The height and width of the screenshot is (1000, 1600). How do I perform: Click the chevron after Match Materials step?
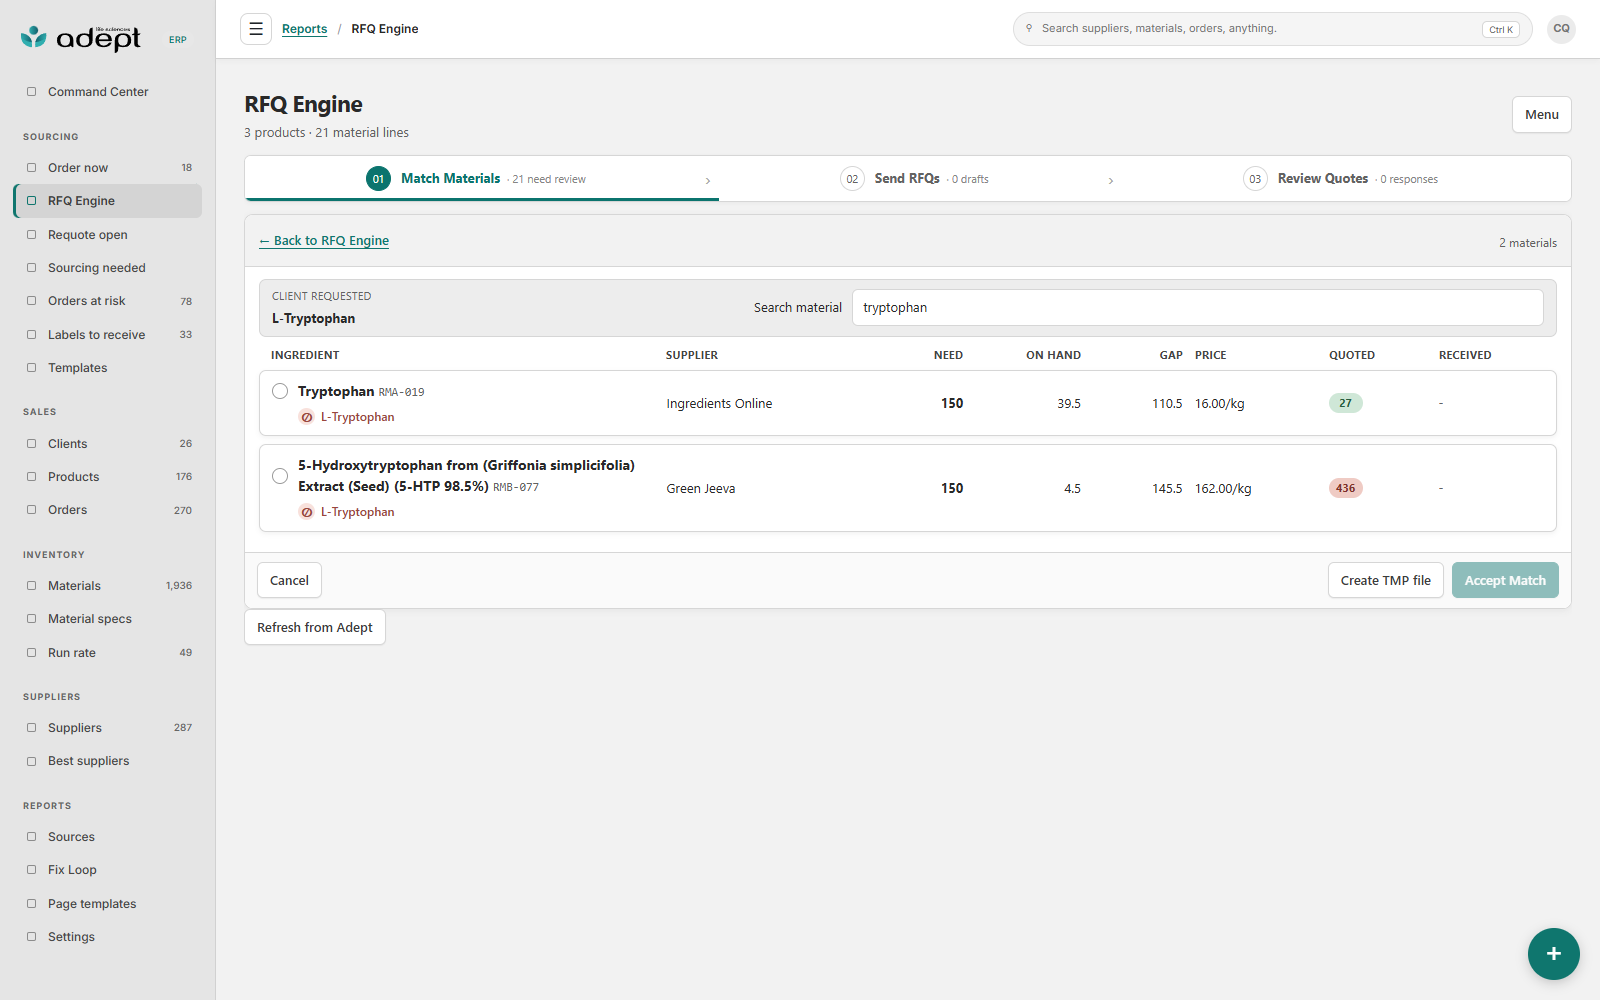point(708,181)
